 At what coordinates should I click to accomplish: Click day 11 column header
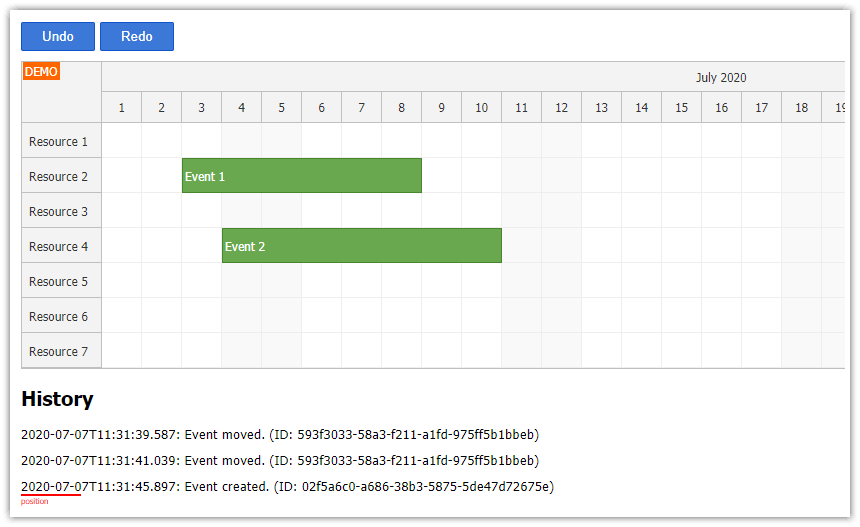522,107
